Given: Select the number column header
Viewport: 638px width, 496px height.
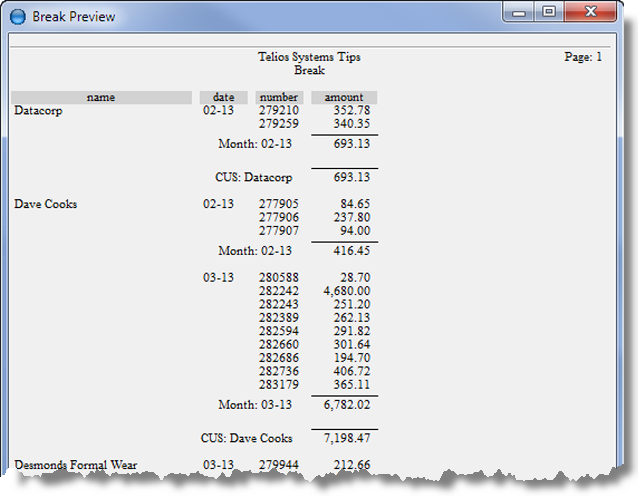Looking at the screenshot, I should (x=278, y=97).
